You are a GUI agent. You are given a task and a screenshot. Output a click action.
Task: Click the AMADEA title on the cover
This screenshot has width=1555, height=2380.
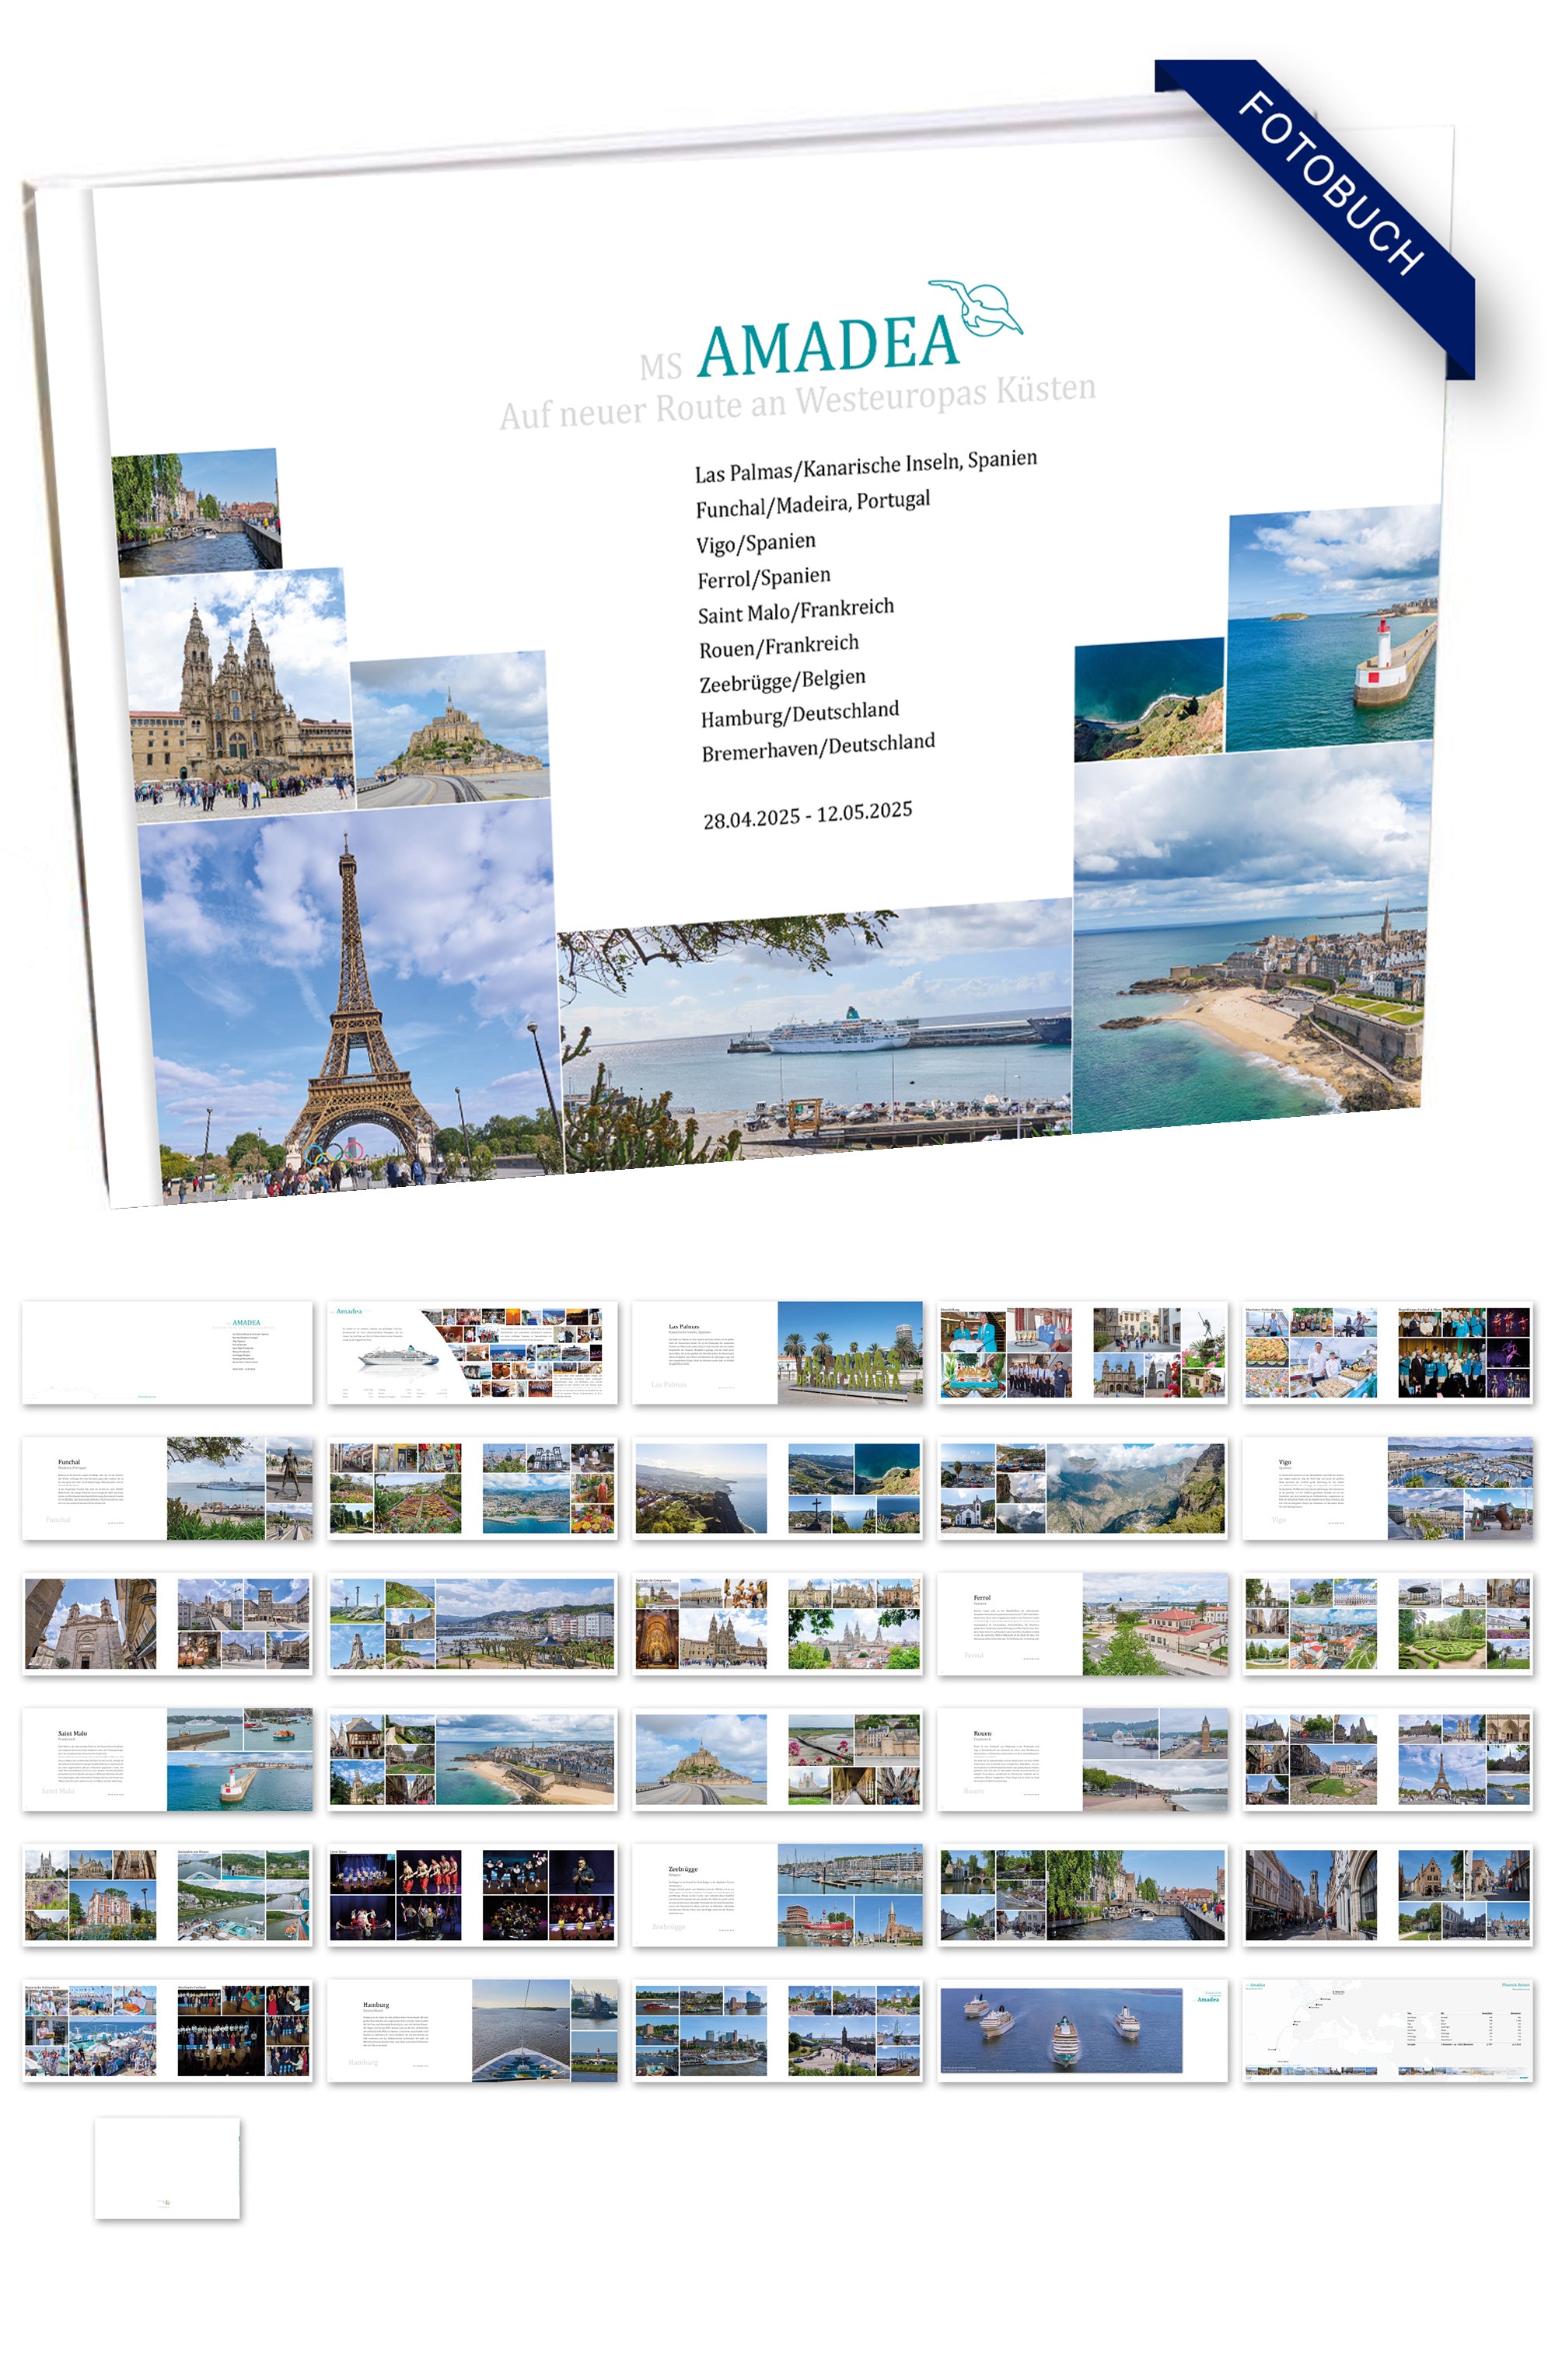[x=828, y=346]
